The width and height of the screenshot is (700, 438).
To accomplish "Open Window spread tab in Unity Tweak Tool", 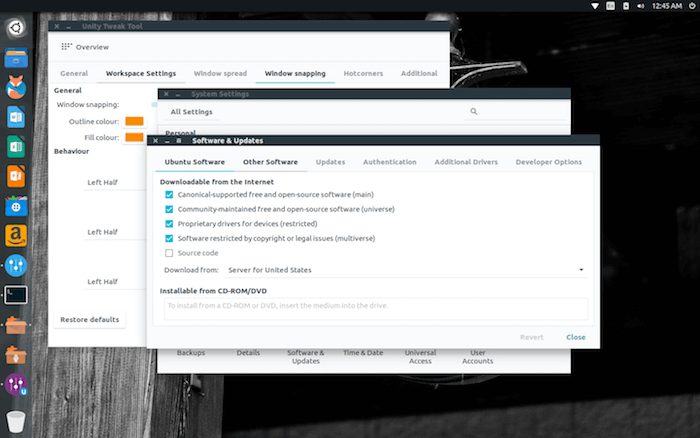I will [x=220, y=74].
